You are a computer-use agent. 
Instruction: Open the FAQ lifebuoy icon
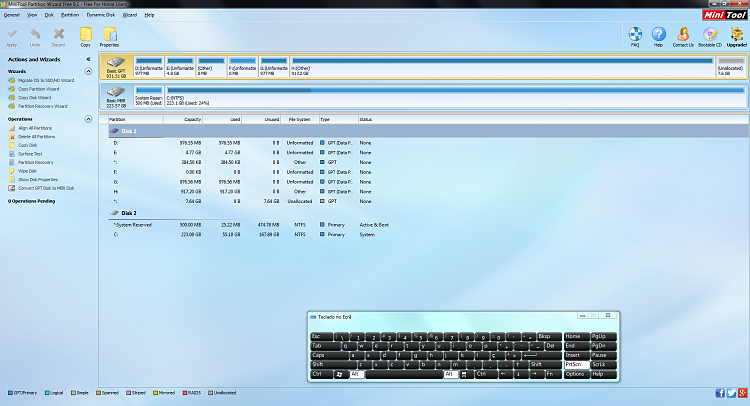tap(635, 37)
